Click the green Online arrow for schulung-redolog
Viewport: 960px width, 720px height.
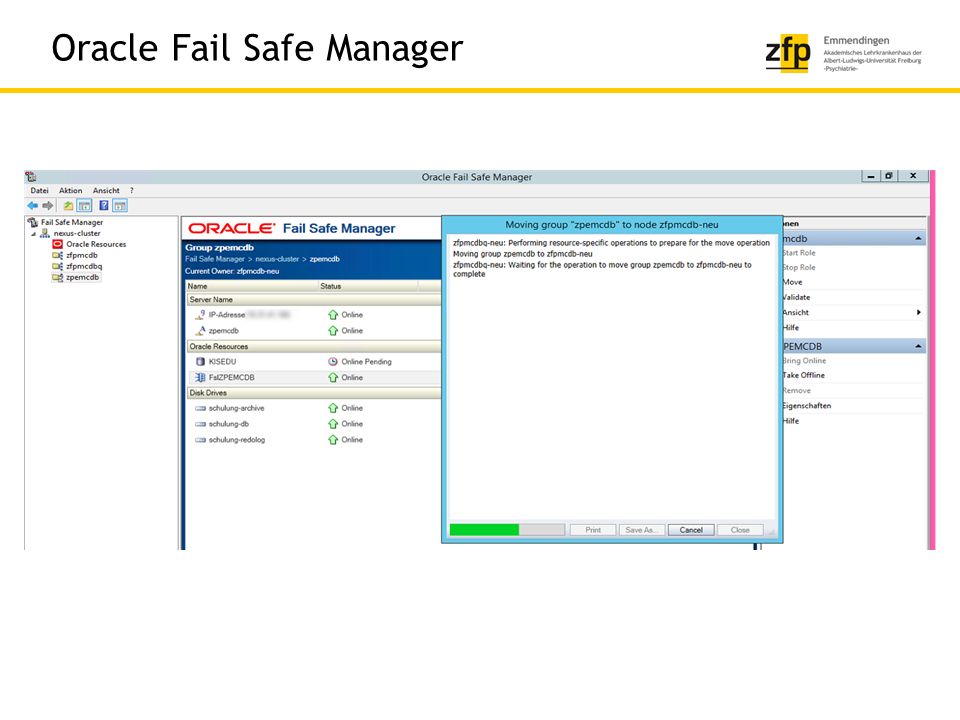click(x=333, y=440)
